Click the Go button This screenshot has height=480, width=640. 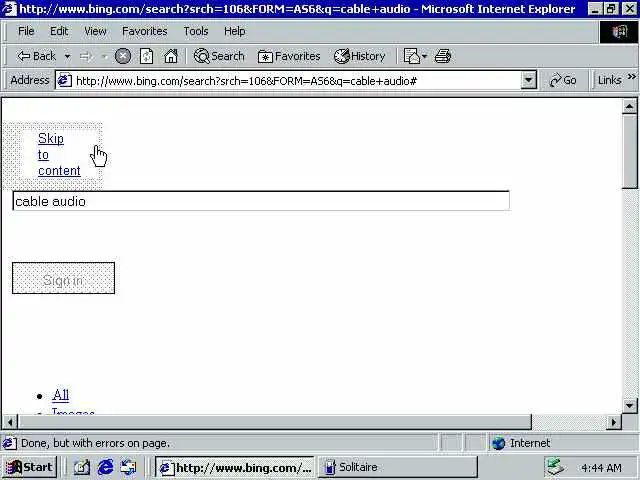coord(563,80)
